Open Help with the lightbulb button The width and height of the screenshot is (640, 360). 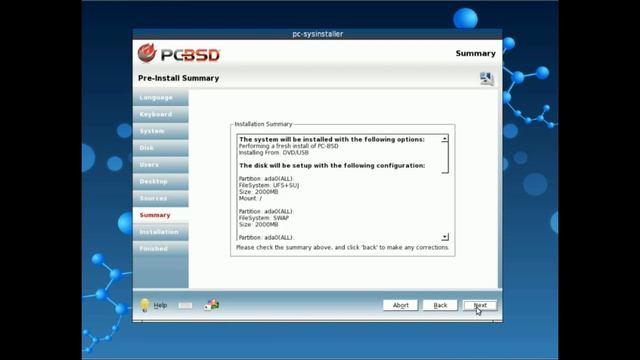click(153, 305)
